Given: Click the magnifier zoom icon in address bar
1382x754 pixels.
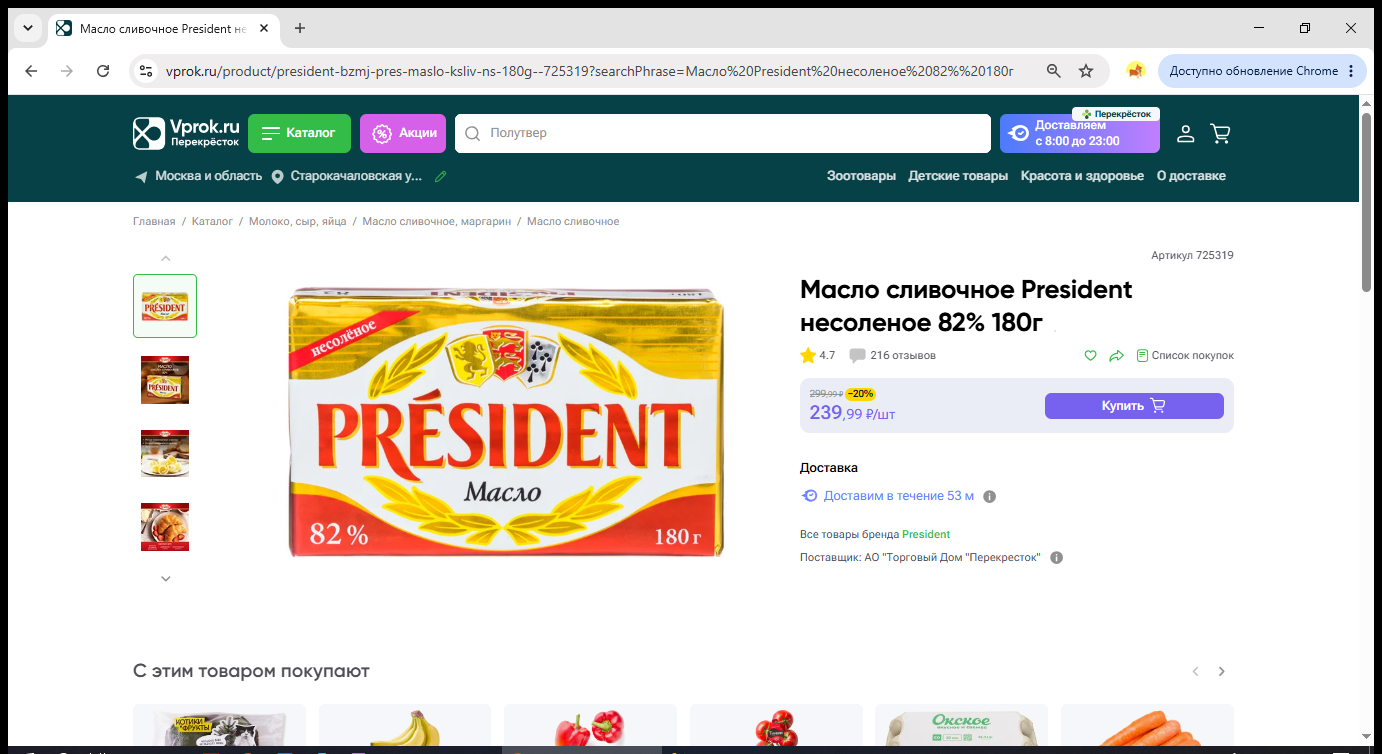Looking at the screenshot, I should [x=1054, y=71].
